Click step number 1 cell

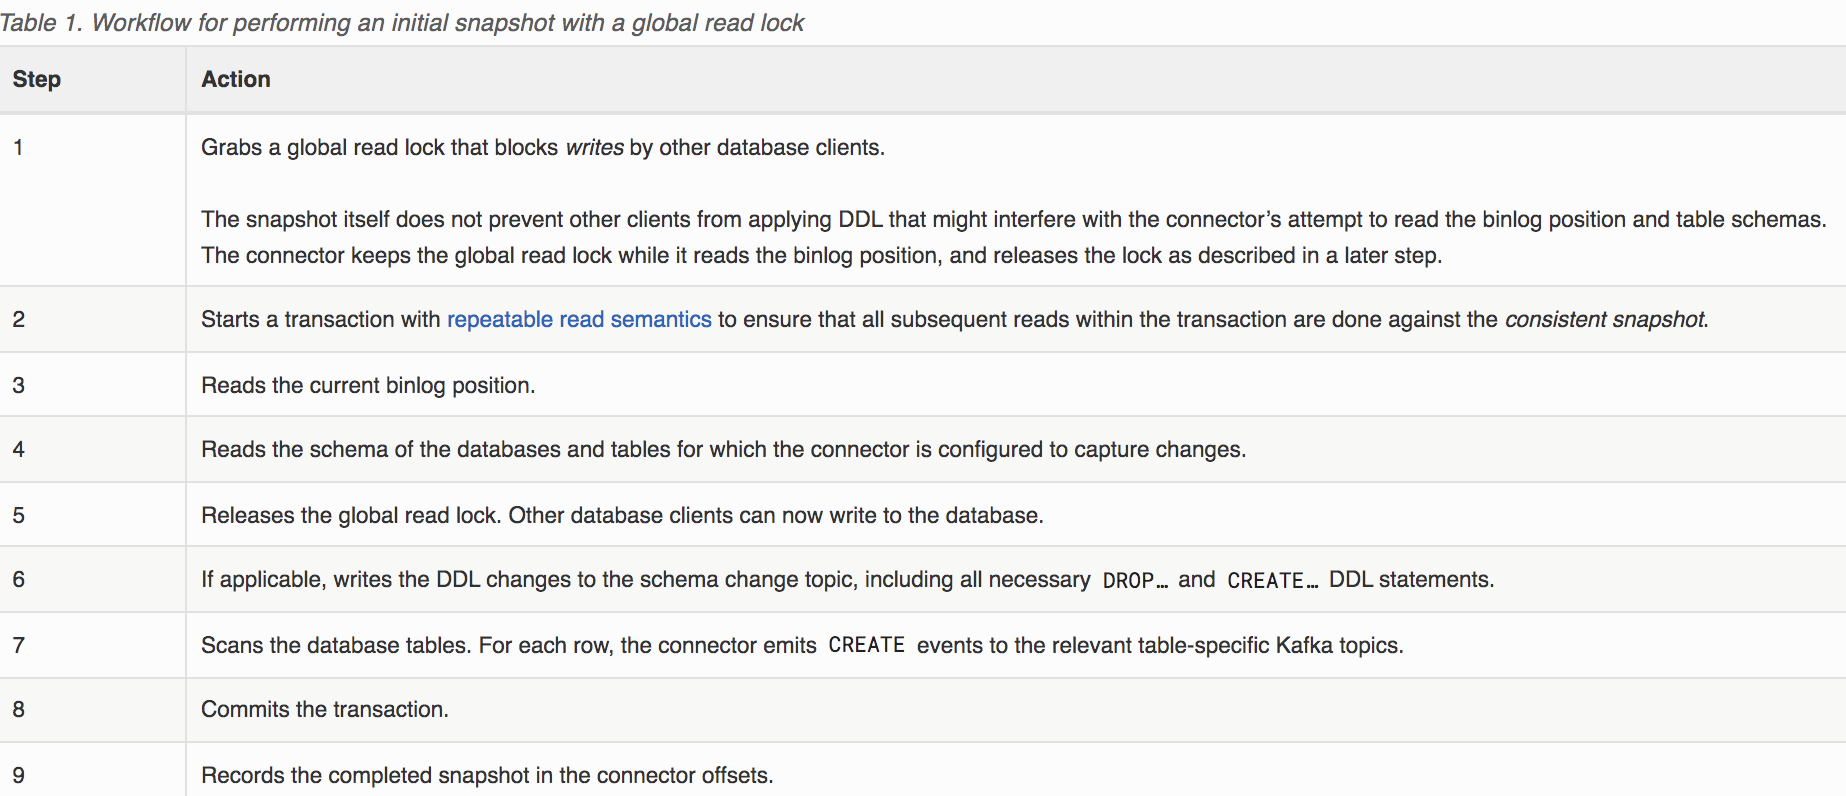click(93, 200)
